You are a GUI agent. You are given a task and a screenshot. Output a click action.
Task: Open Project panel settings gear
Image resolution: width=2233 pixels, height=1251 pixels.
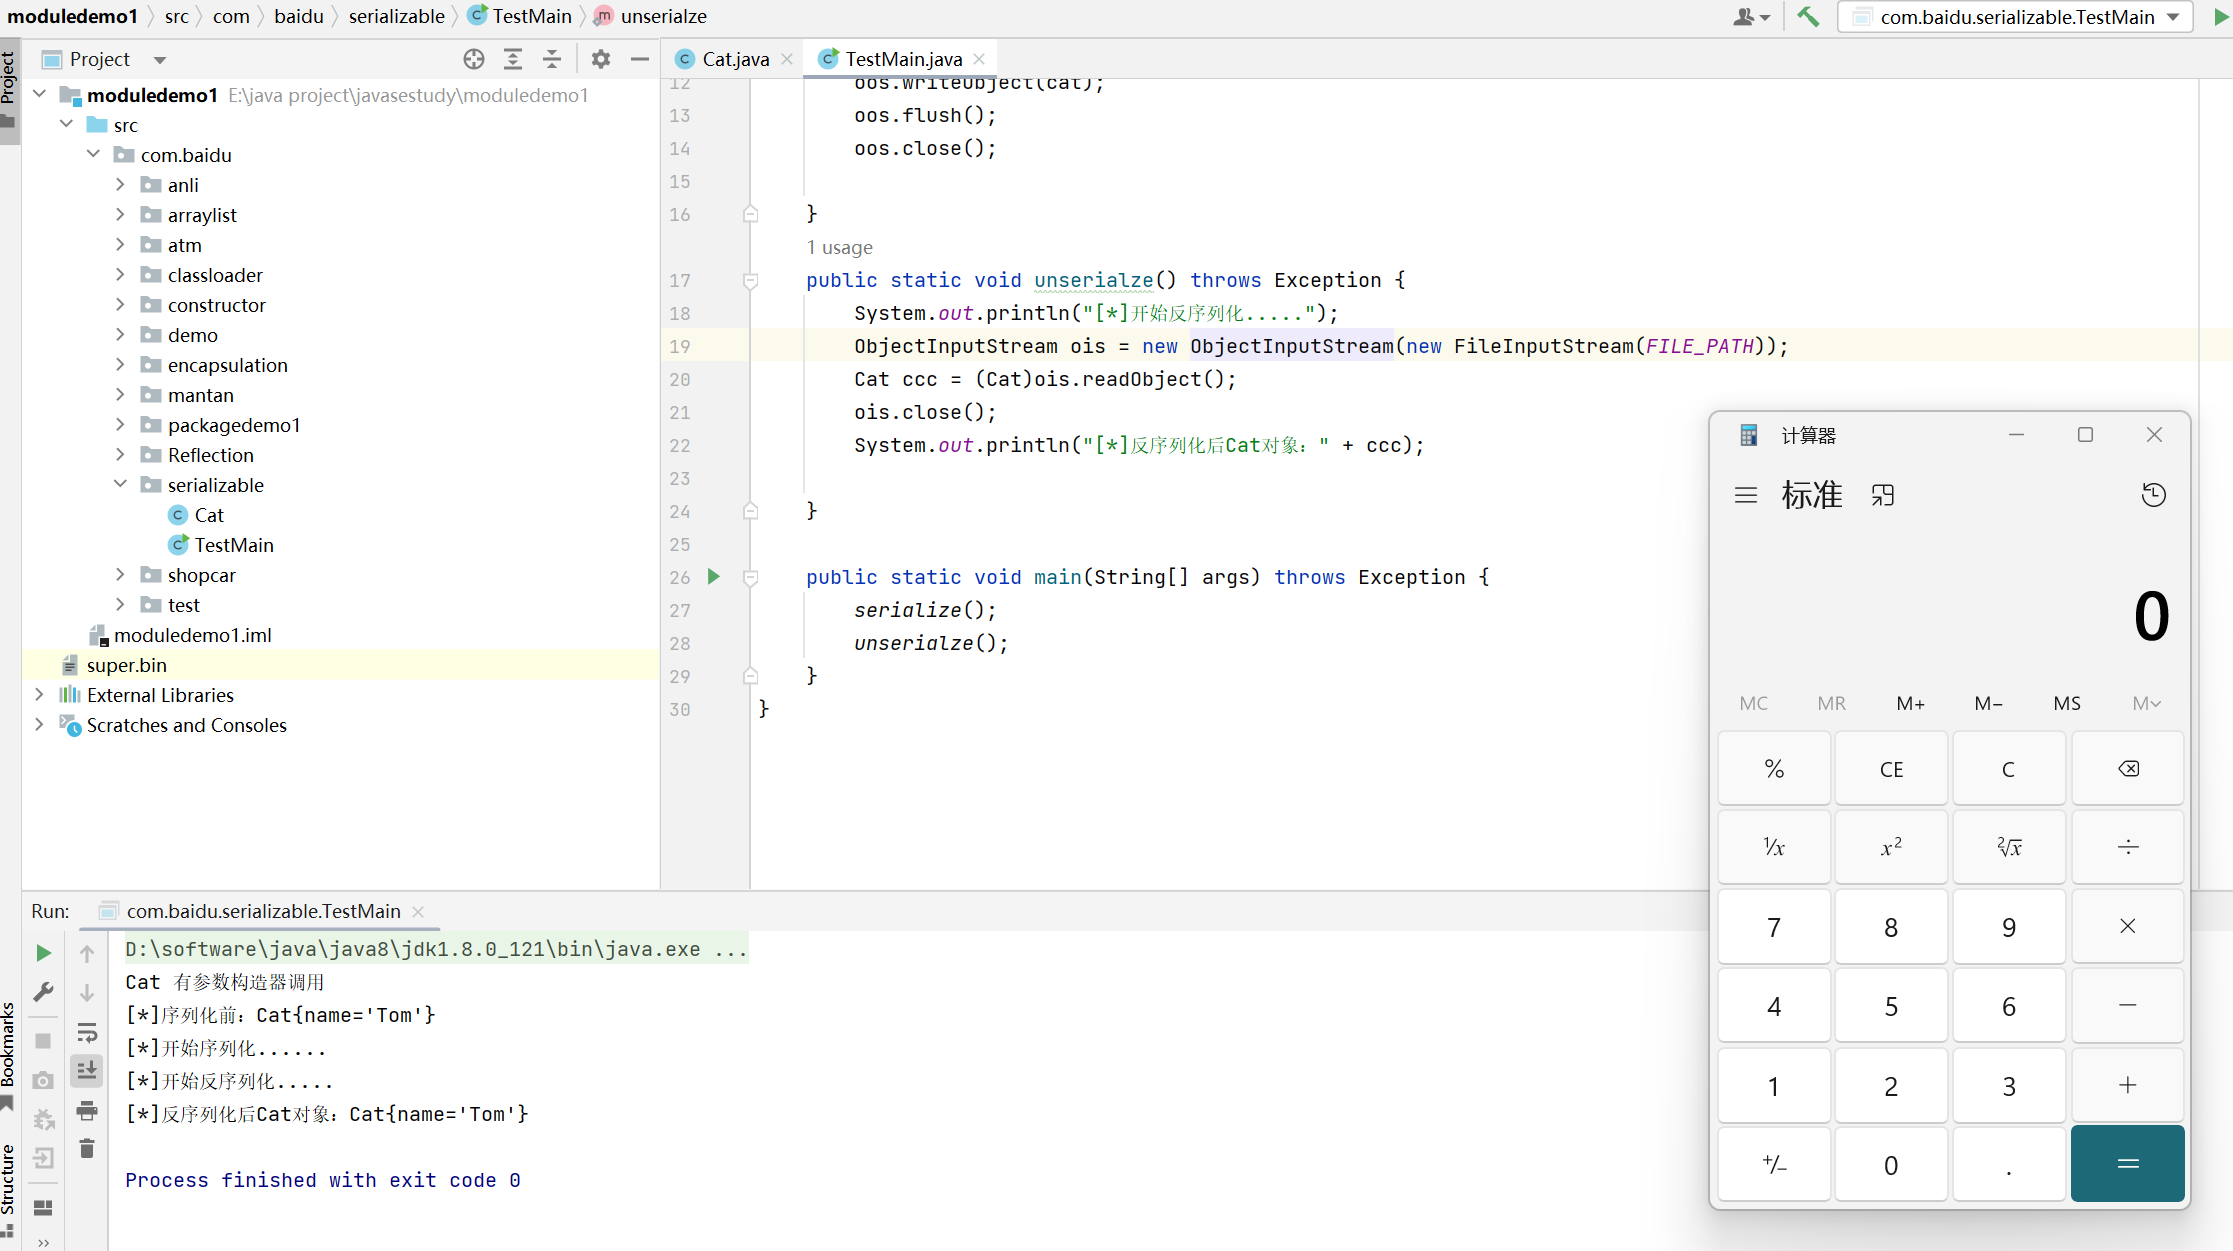(x=600, y=59)
